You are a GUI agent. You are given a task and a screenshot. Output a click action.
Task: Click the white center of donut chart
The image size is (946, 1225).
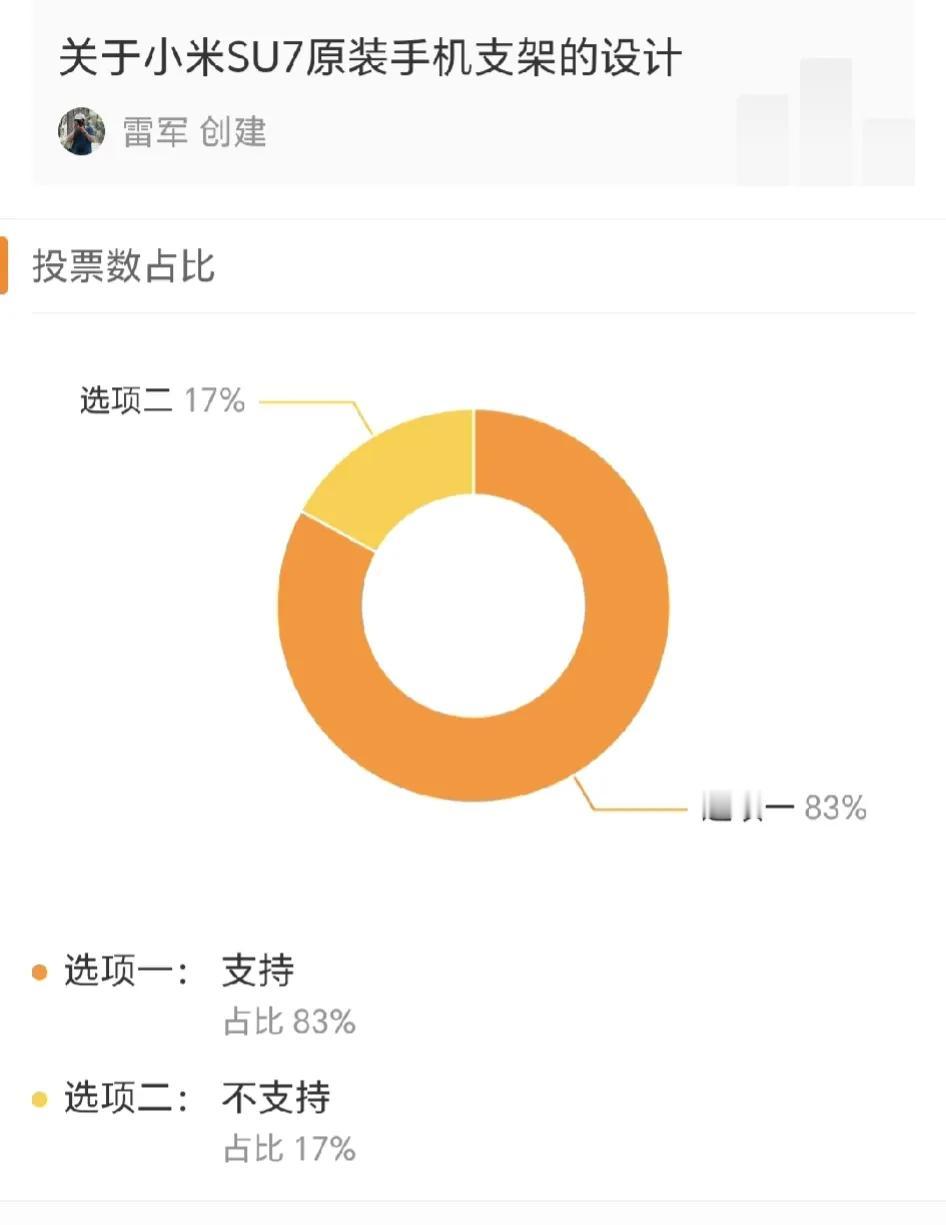[473, 606]
